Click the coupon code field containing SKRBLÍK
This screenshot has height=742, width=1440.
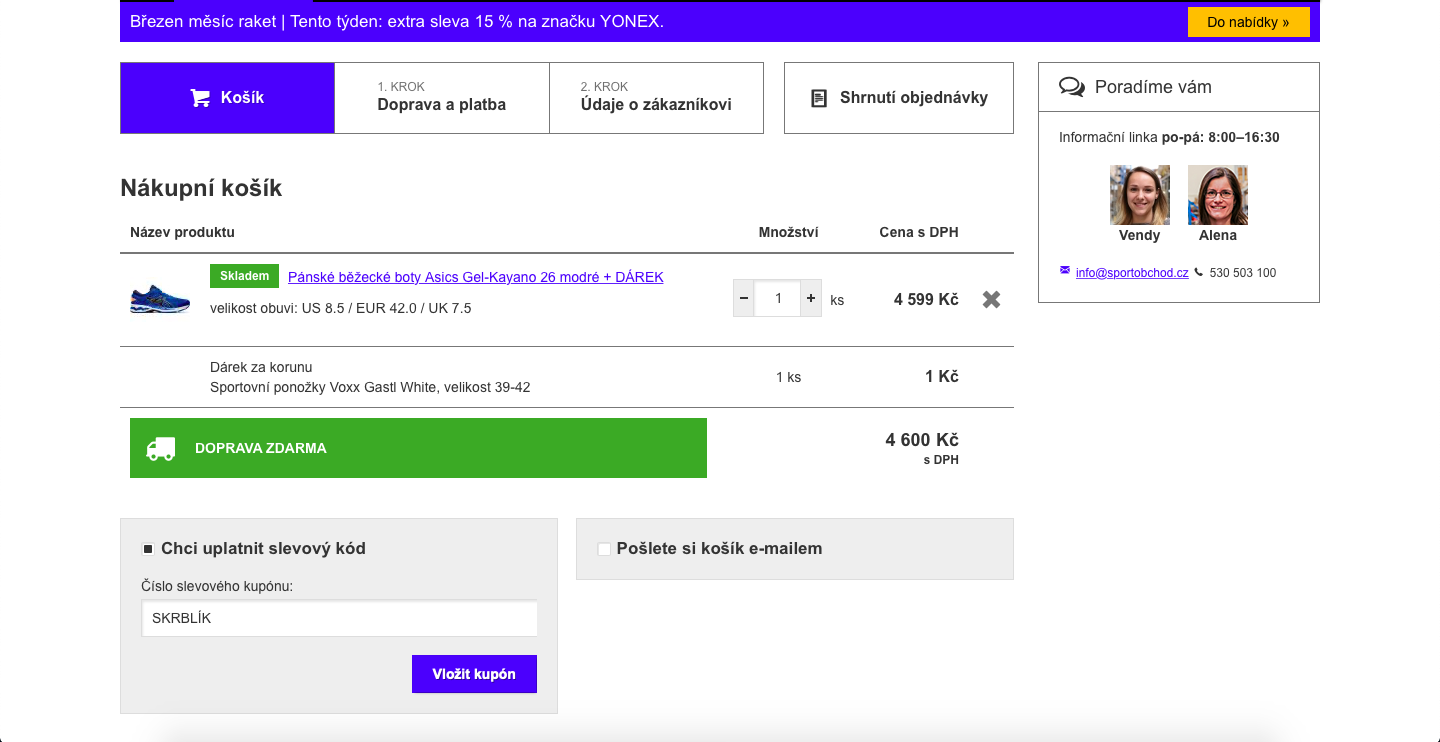tap(339, 618)
